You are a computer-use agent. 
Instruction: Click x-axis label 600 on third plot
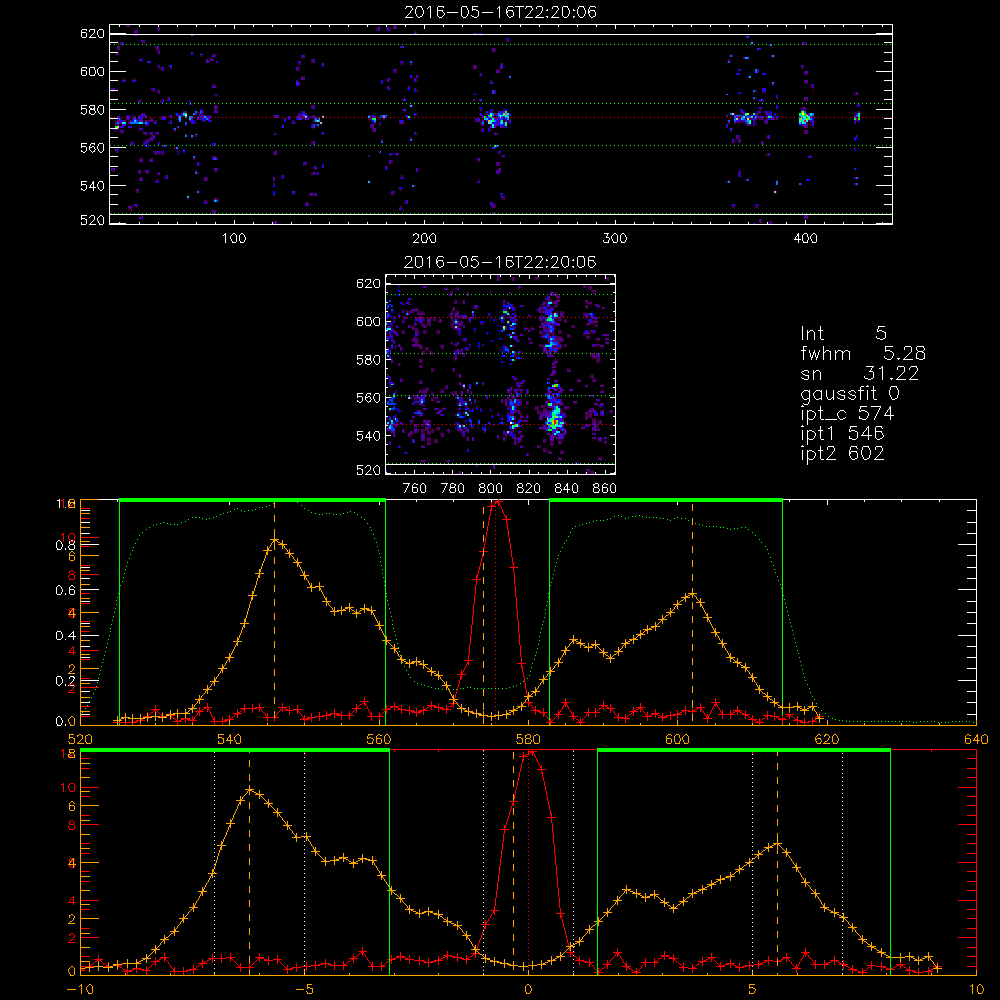pos(677,740)
